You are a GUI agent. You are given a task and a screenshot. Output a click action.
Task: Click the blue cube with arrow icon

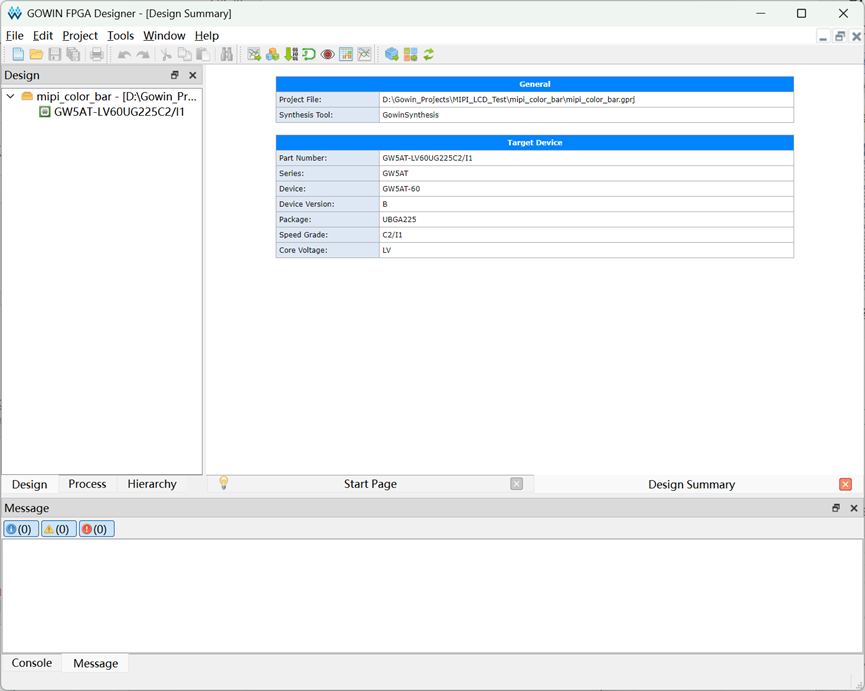(x=392, y=54)
